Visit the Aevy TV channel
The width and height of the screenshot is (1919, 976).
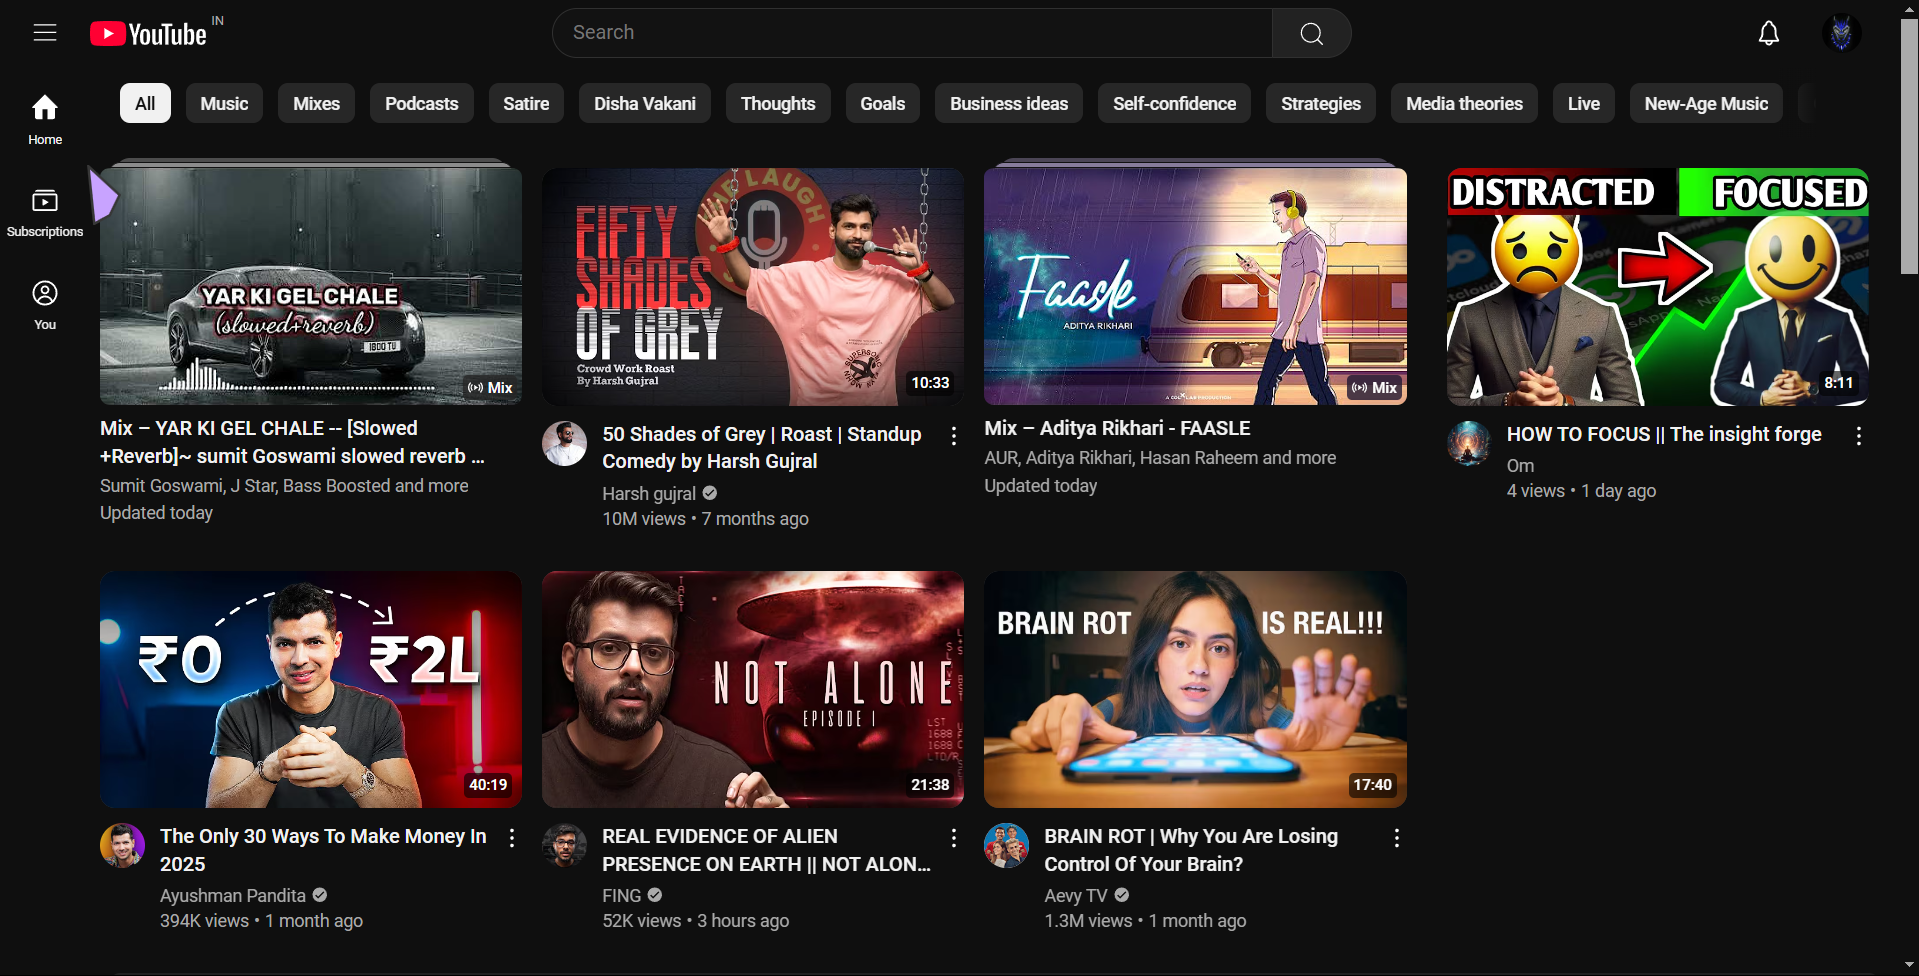(x=1075, y=895)
